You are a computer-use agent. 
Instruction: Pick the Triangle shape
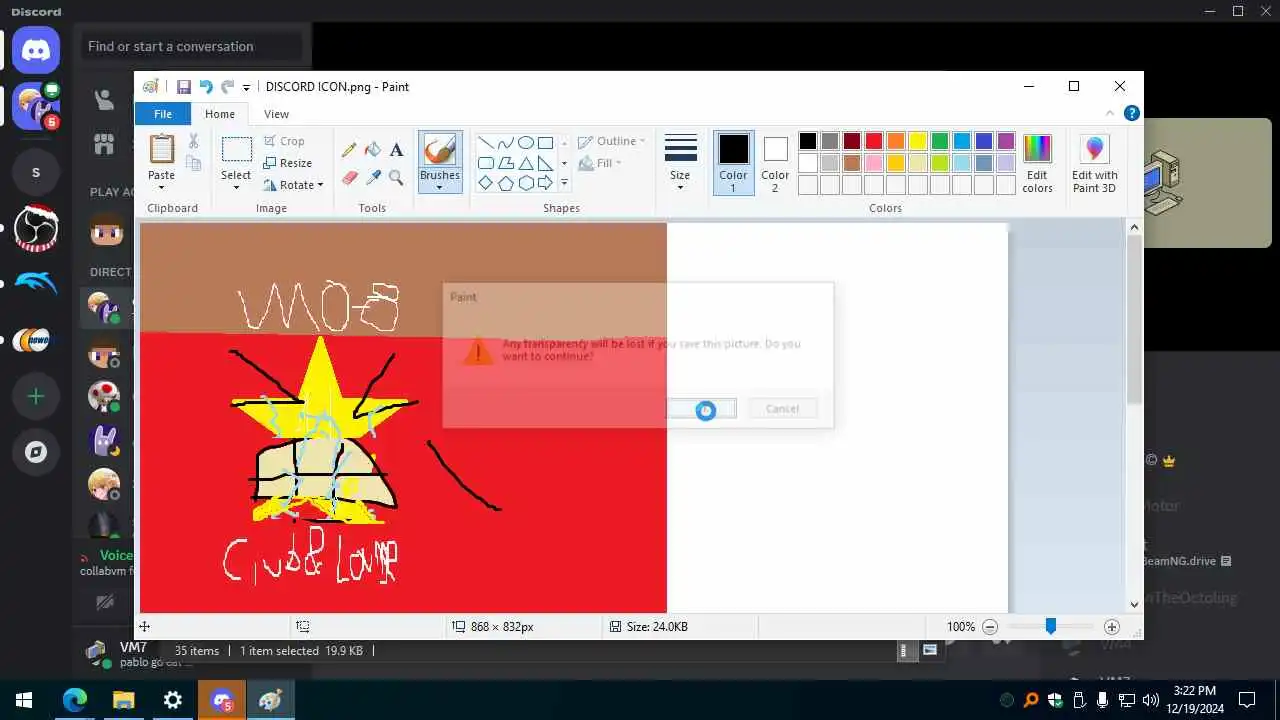[x=525, y=163]
